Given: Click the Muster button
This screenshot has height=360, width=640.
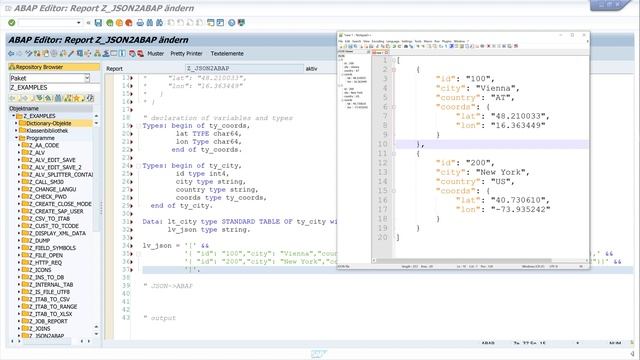Looking at the screenshot, I should point(156,53).
